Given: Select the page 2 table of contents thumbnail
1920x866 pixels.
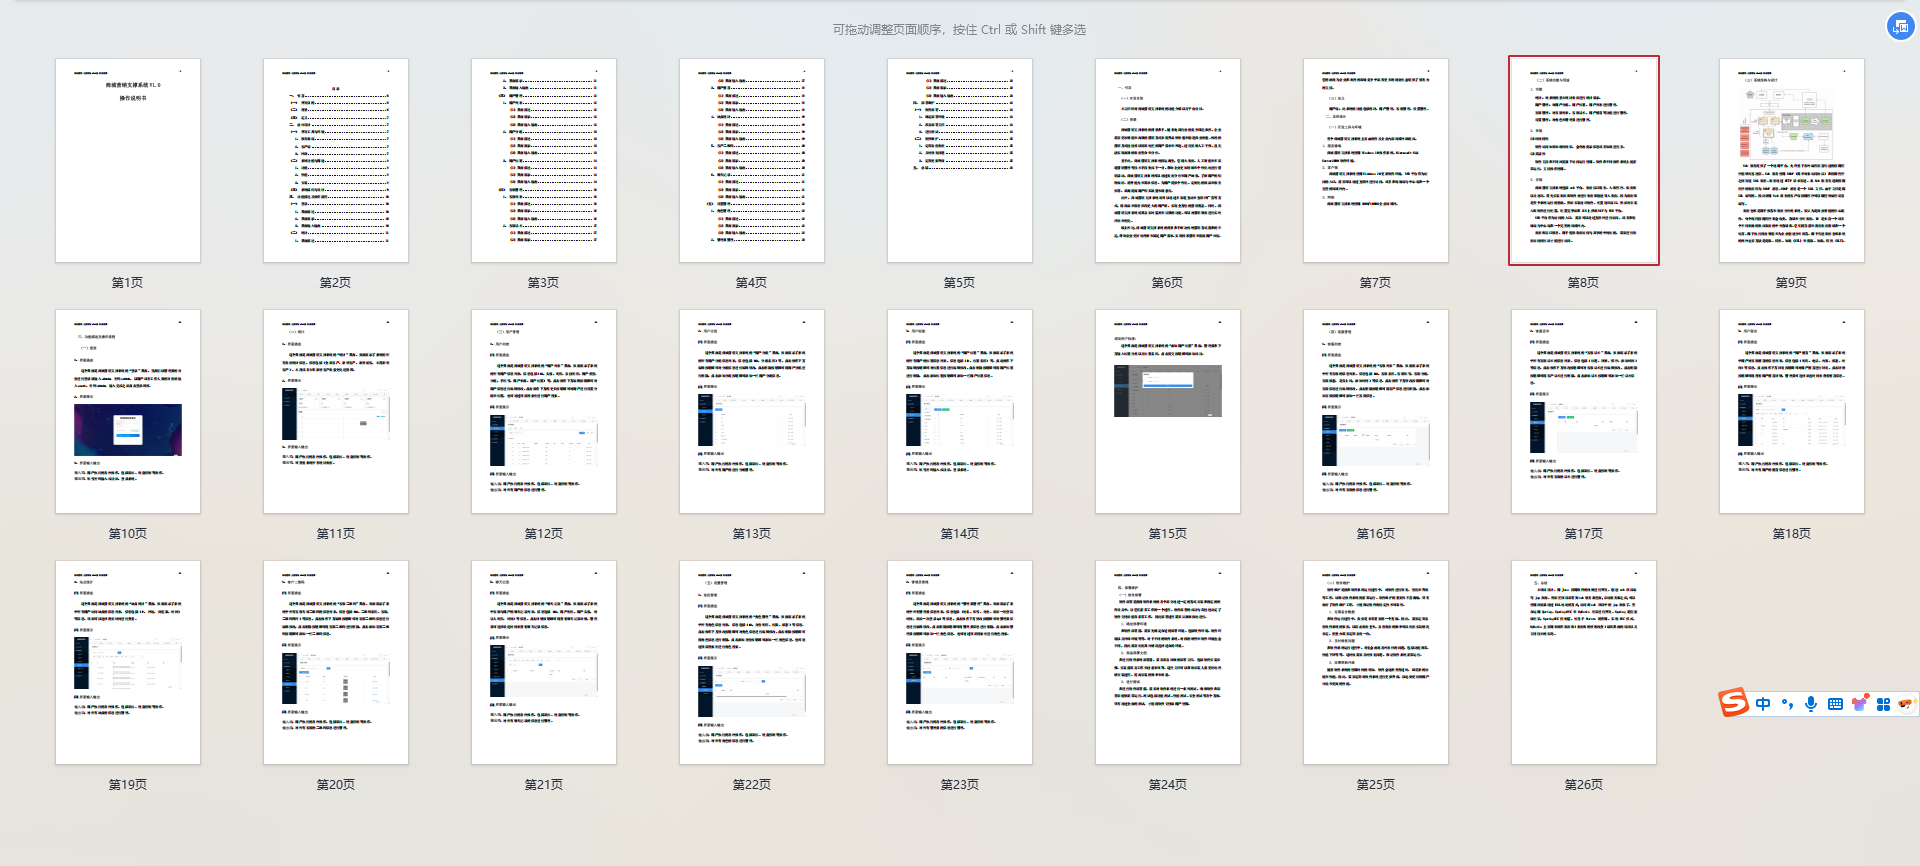Looking at the screenshot, I should (336, 161).
